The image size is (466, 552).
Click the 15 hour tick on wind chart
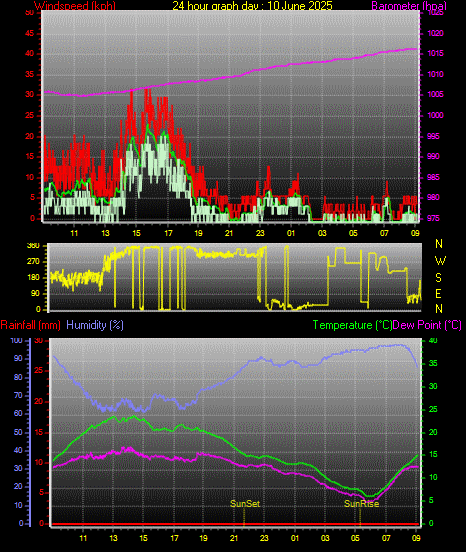point(137,233)
